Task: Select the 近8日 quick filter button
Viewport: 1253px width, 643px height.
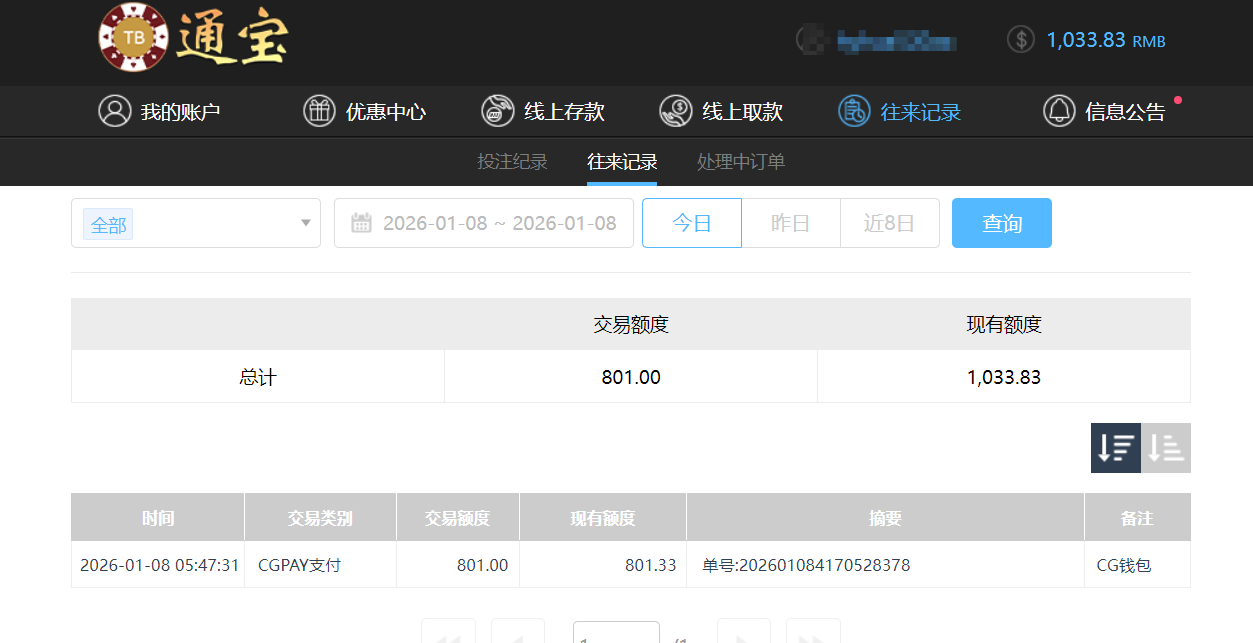Action: [x=889, y=222]
